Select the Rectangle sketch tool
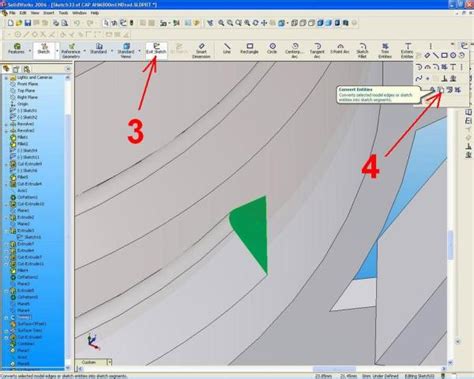The height and width of the screenshot is (379, 474). pos(249,49)
